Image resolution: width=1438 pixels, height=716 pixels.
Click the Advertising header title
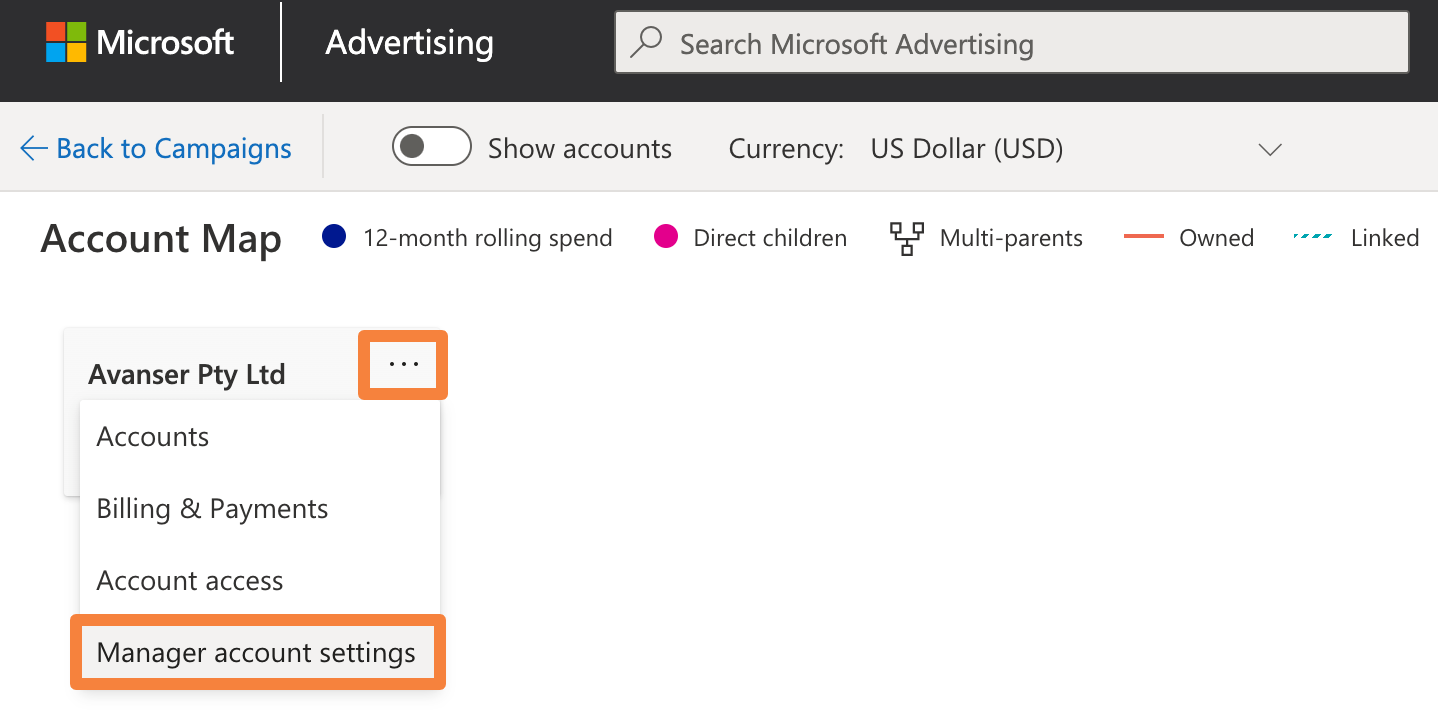click(409, 43)
